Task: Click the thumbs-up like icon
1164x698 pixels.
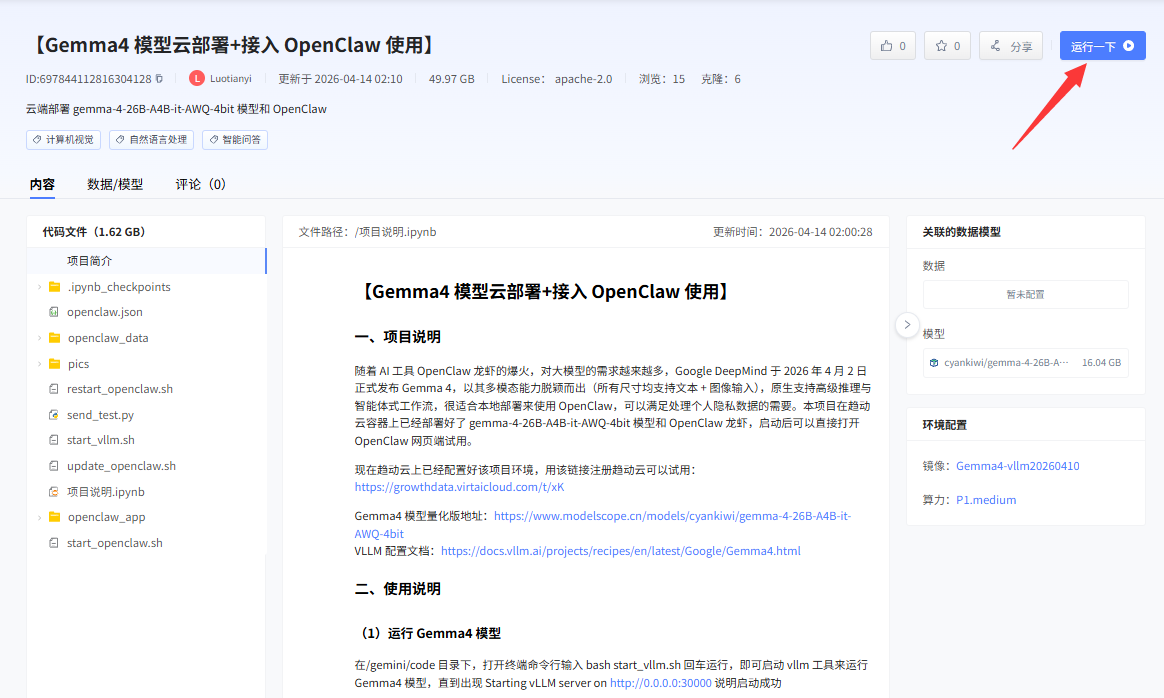Action: pyautogui.click(x=886, y=46)
